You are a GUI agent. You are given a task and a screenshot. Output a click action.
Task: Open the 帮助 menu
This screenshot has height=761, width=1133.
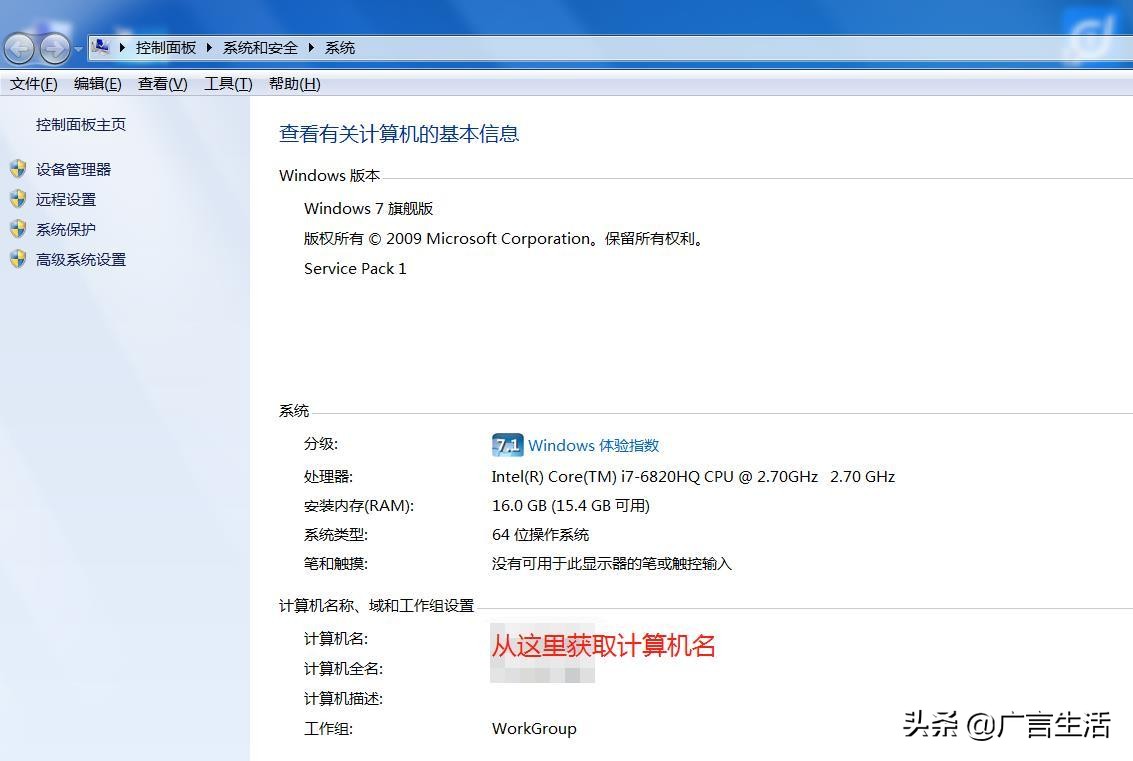pos(292,84)
